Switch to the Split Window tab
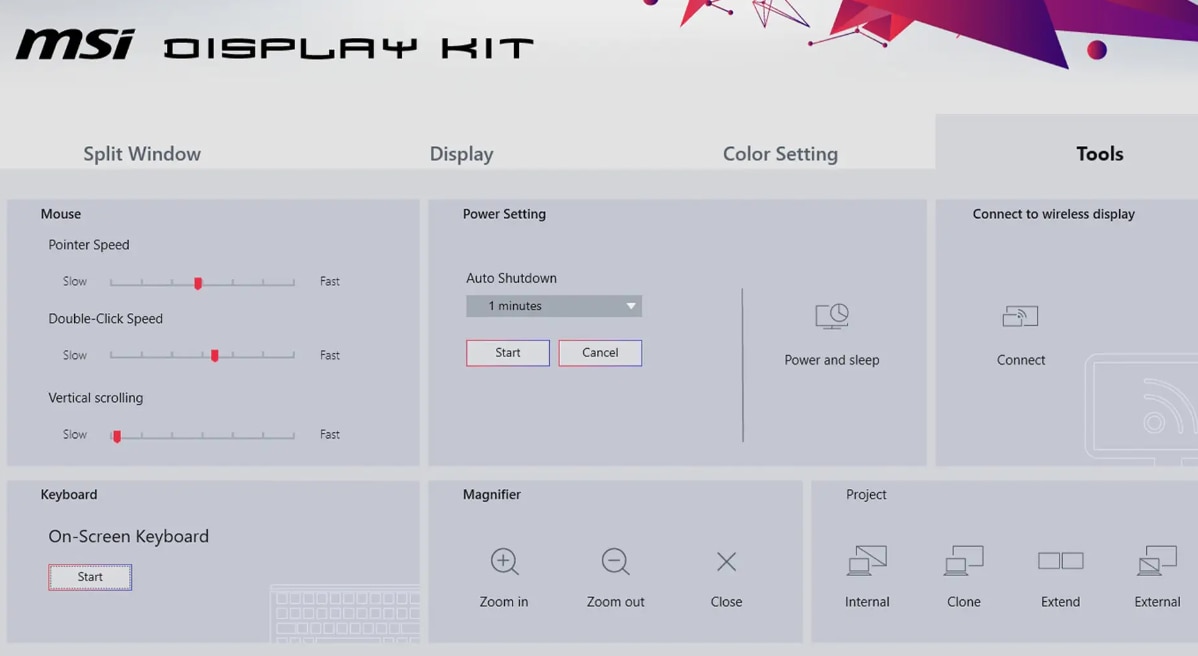The image size is (1198, 656). point(142,153)
